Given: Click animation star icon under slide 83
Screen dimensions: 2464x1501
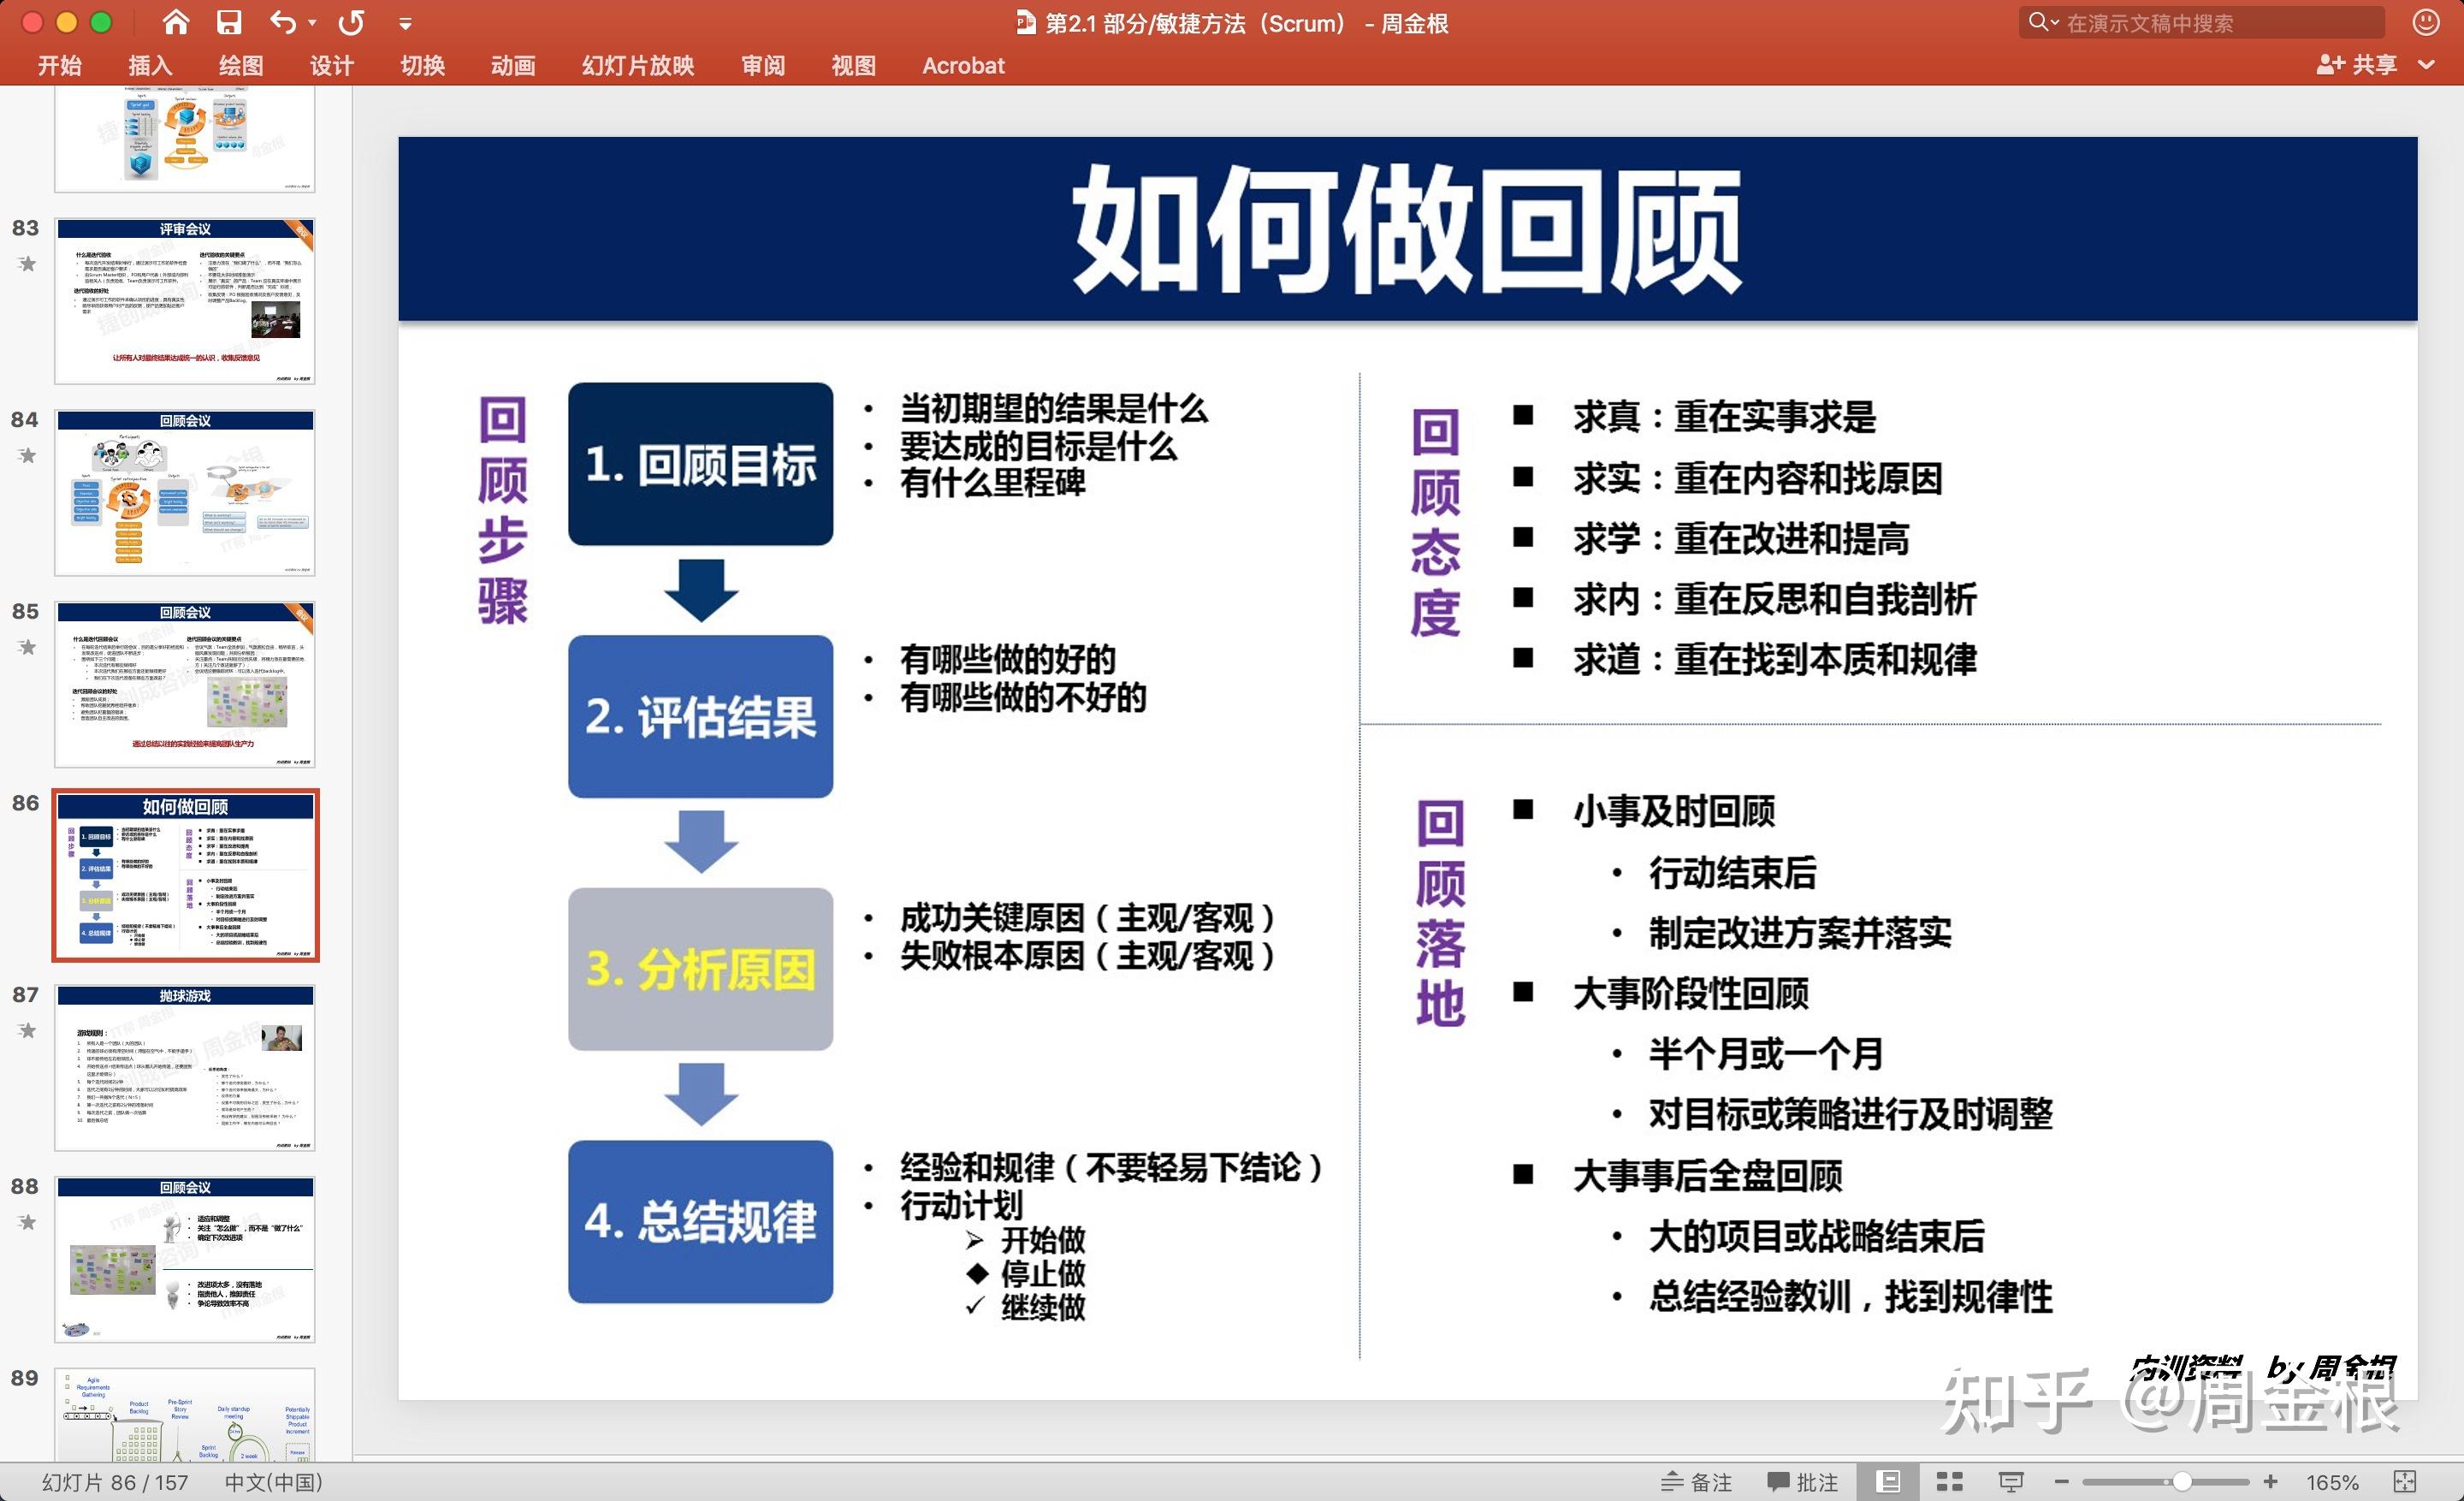Looking at the screenshot, I should pos(27,264).
